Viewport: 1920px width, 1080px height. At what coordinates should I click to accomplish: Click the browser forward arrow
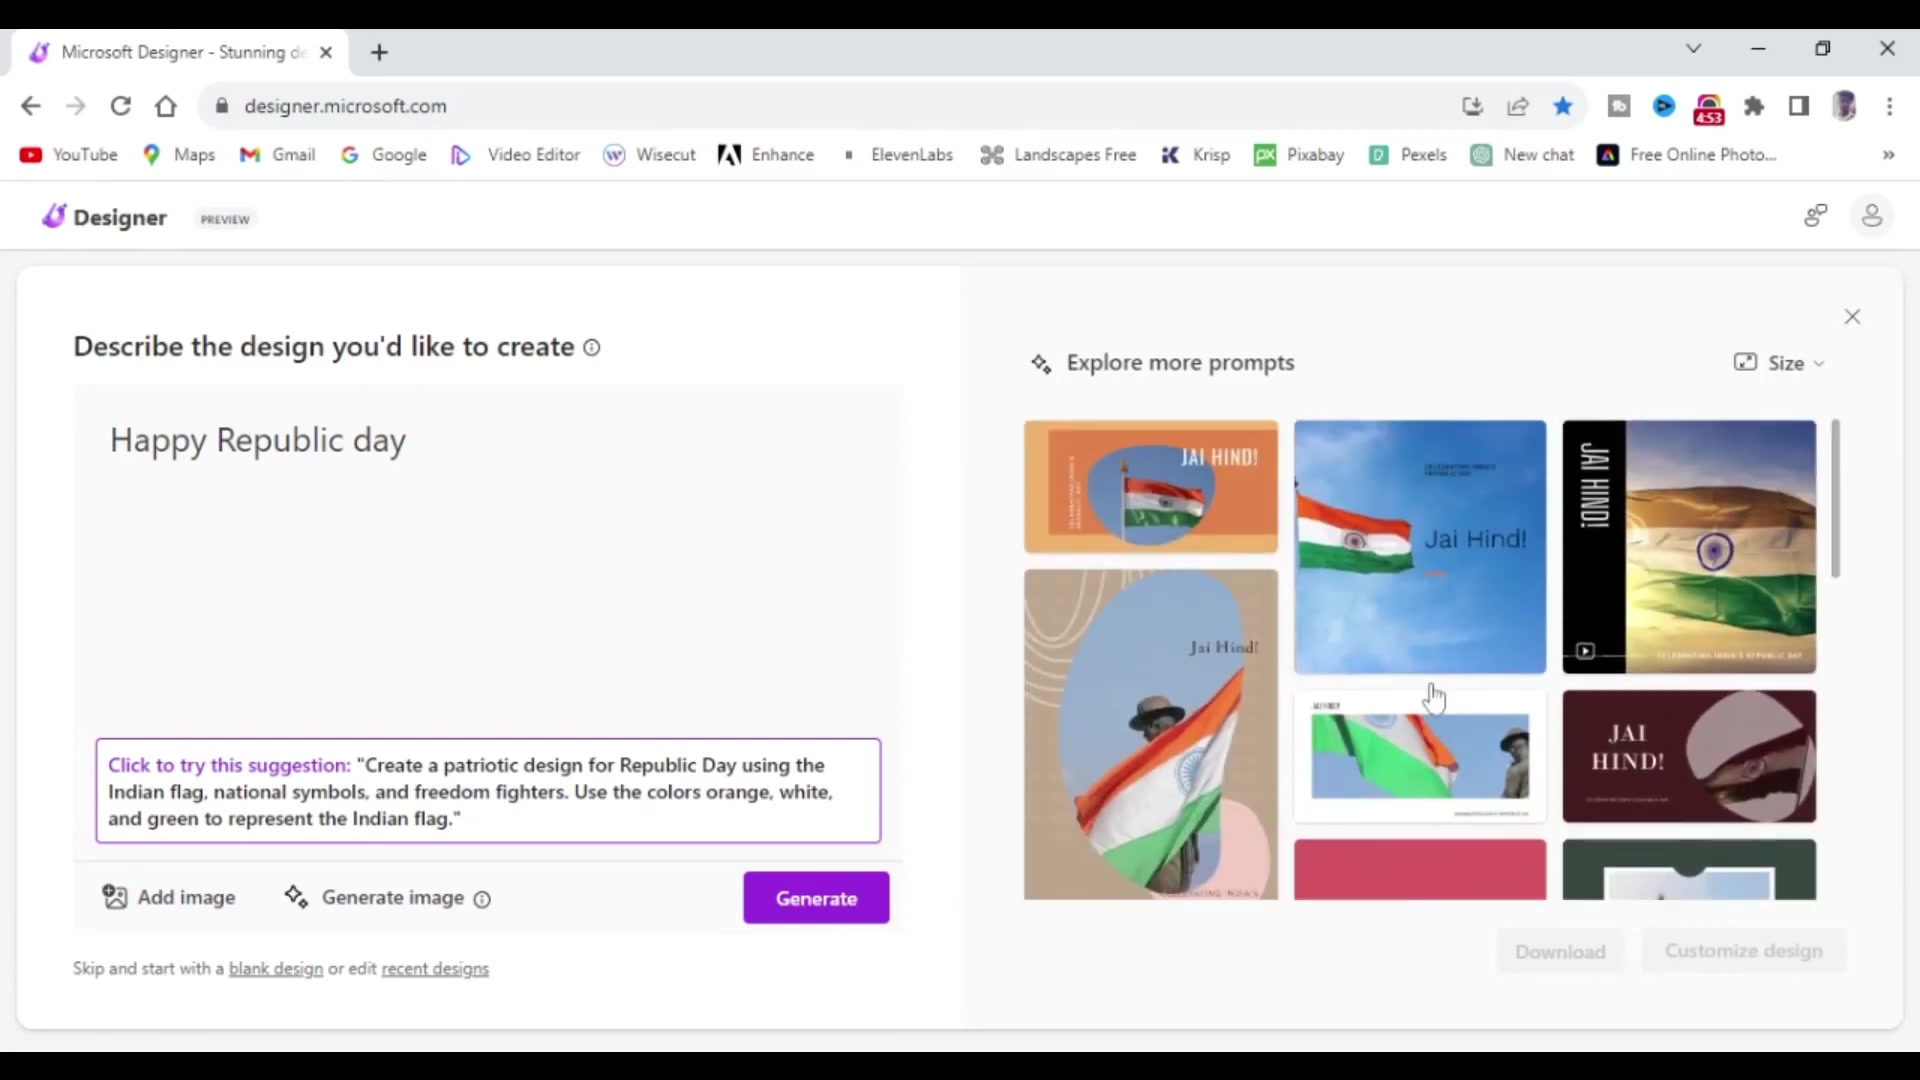pos(76,106)
